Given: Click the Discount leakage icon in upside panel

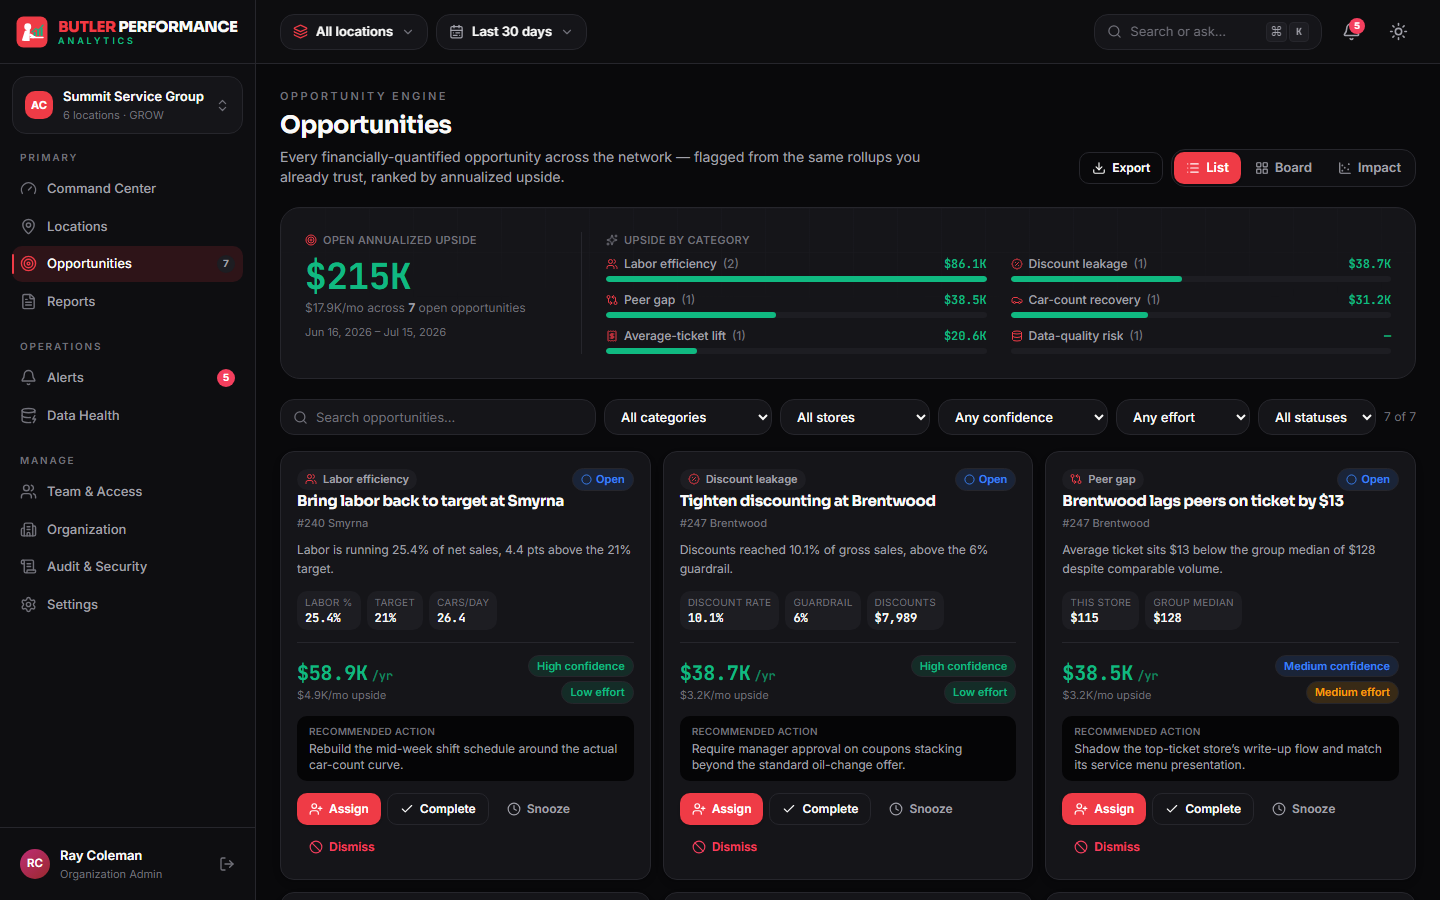Looking at the screenshot, I should pos(1017,264).
